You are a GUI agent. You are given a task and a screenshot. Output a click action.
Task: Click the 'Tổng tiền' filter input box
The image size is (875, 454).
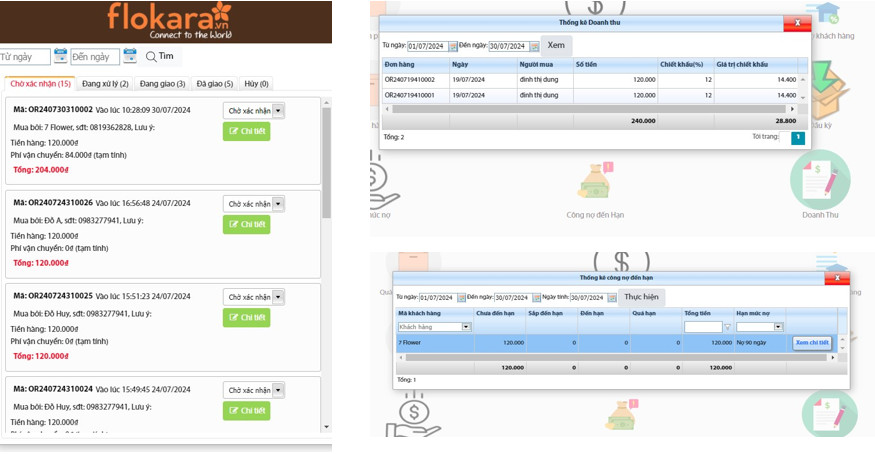point(703,327)
